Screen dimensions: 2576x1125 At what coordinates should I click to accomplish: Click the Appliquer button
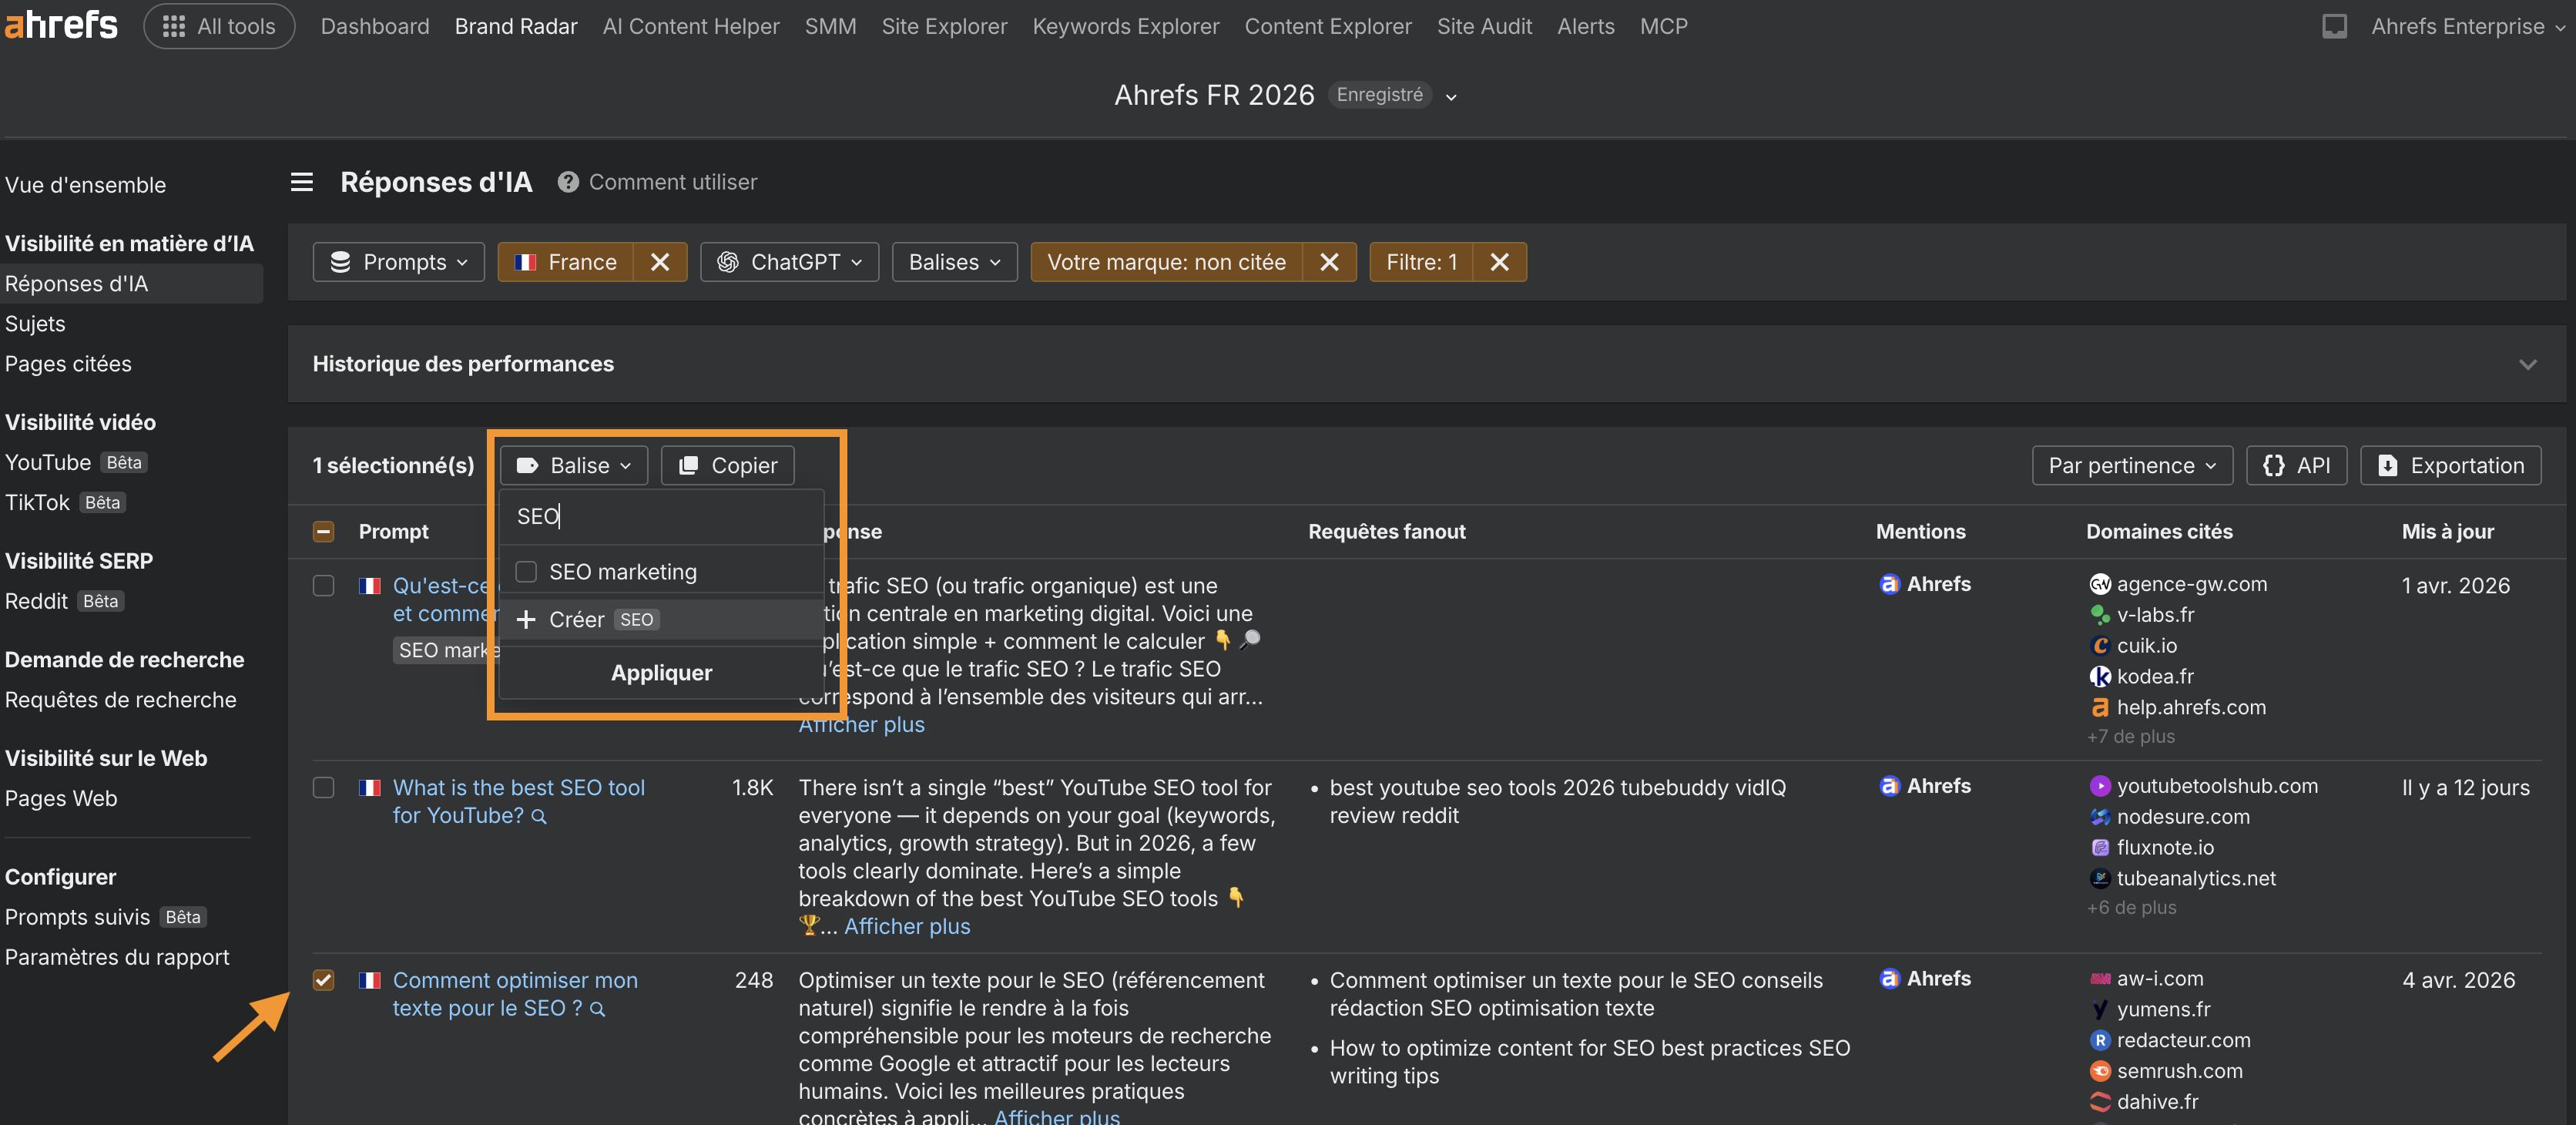pos(661,673)
